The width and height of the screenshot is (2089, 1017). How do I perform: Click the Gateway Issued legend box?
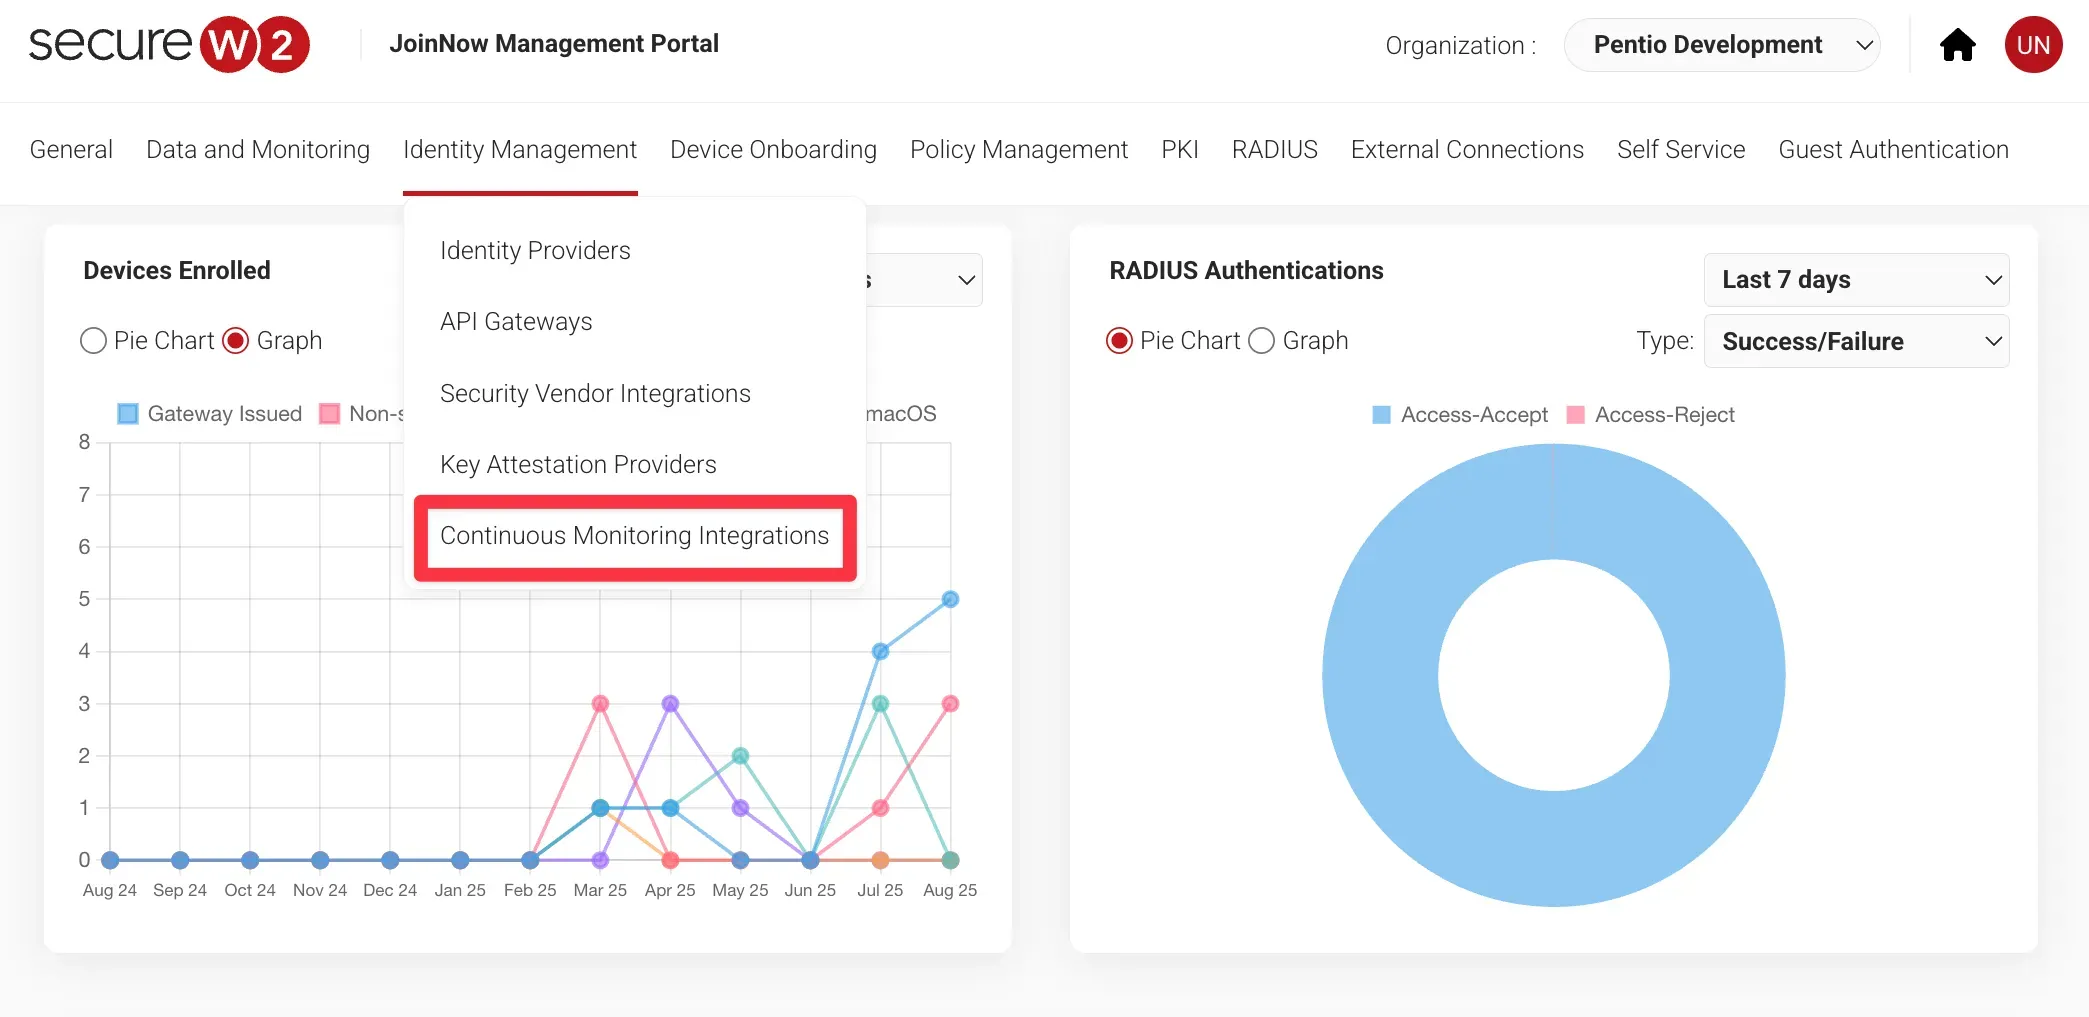(128, 414)
